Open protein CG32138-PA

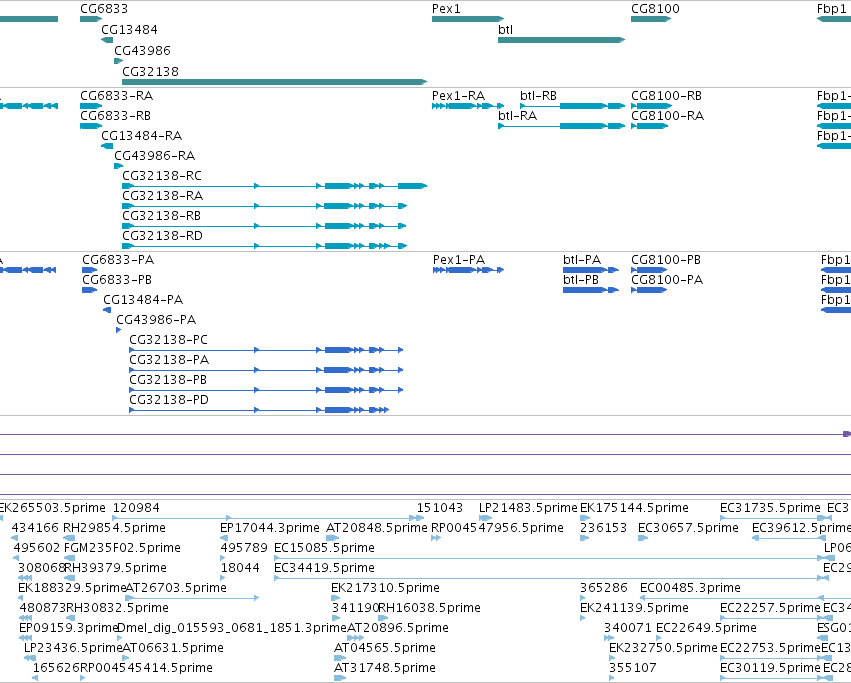pyautogui.click(x=169, y=361)
